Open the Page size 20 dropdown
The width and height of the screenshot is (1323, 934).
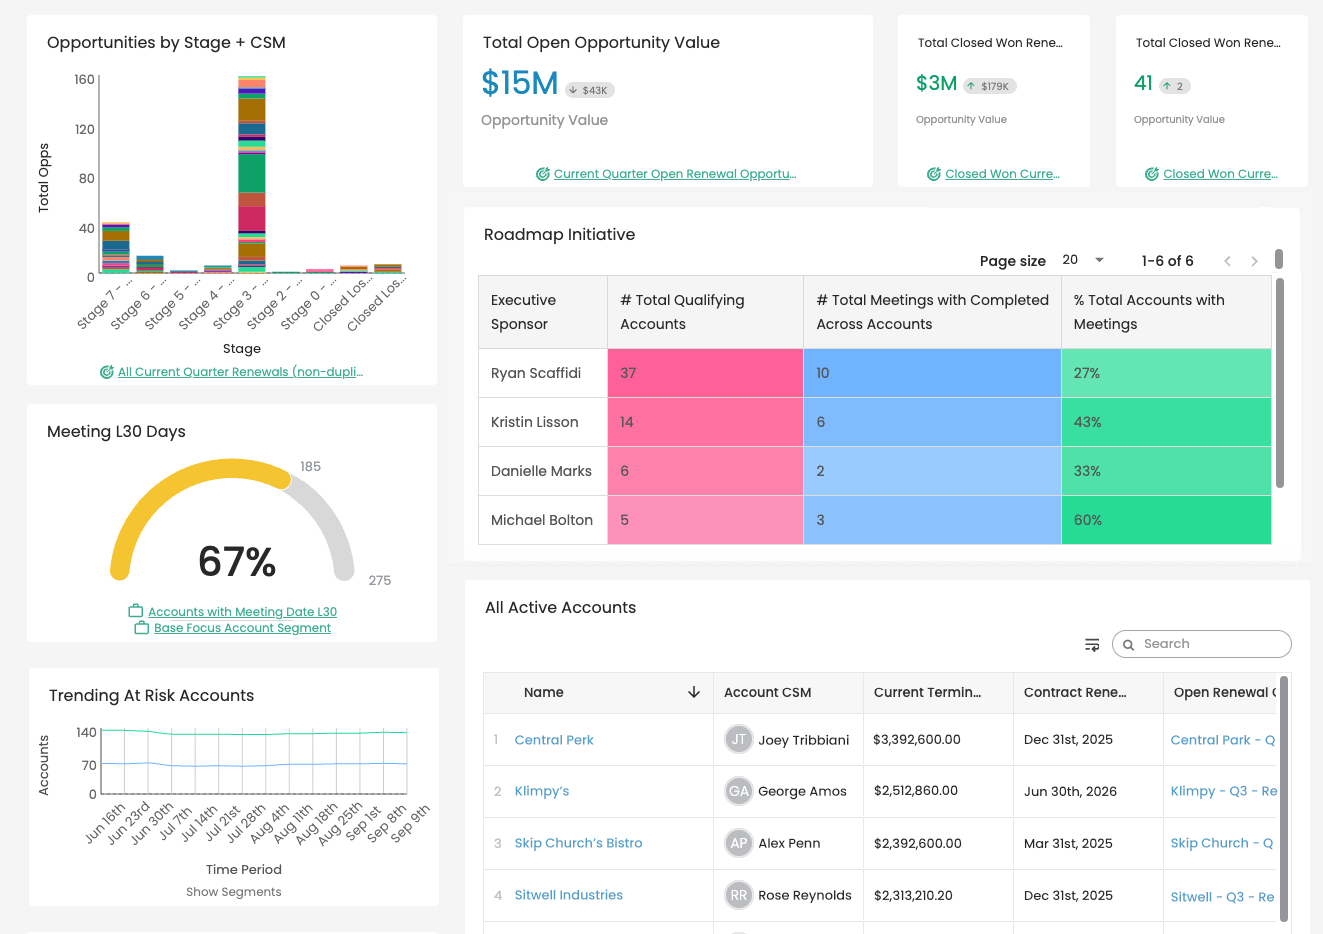click(x=1083, y=260)
